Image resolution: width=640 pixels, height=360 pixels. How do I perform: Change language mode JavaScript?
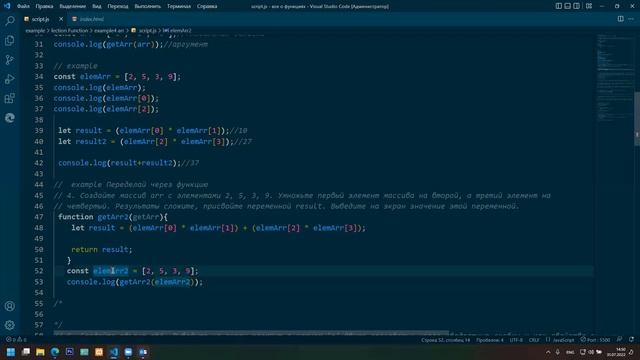tap(563, 340)
